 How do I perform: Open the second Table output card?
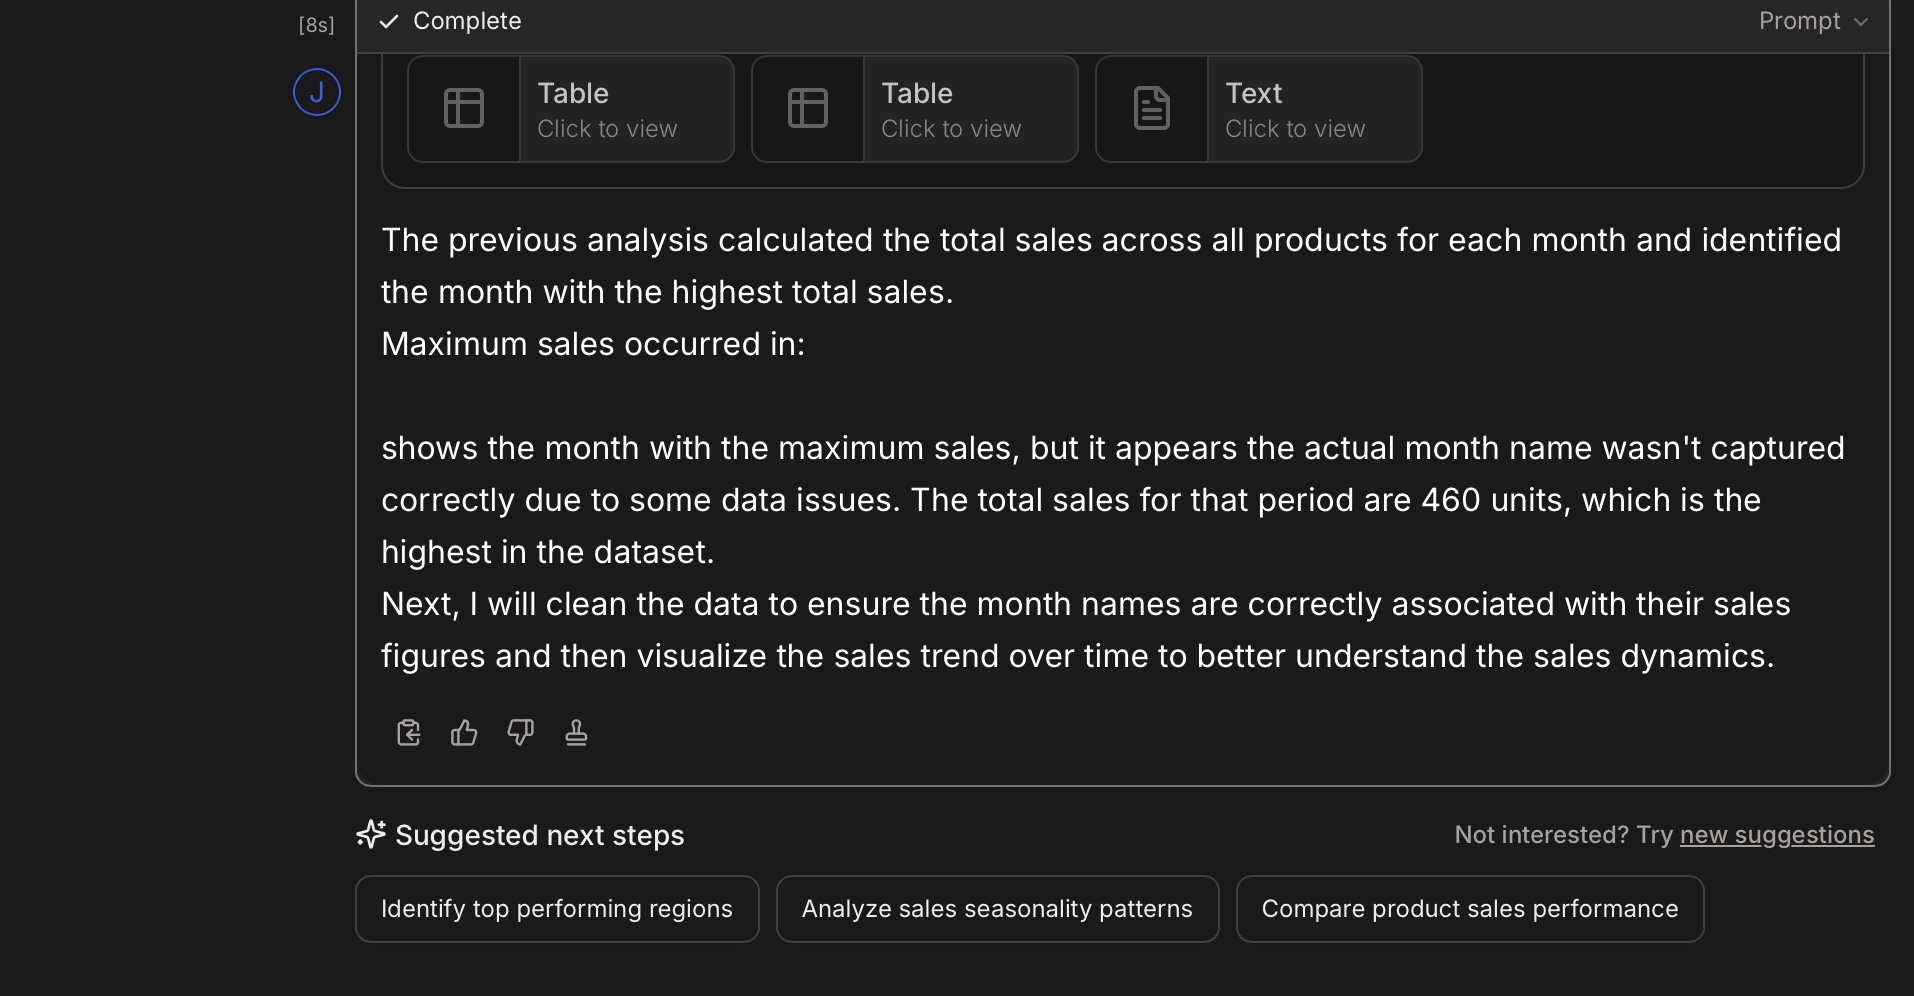[915, 109]
